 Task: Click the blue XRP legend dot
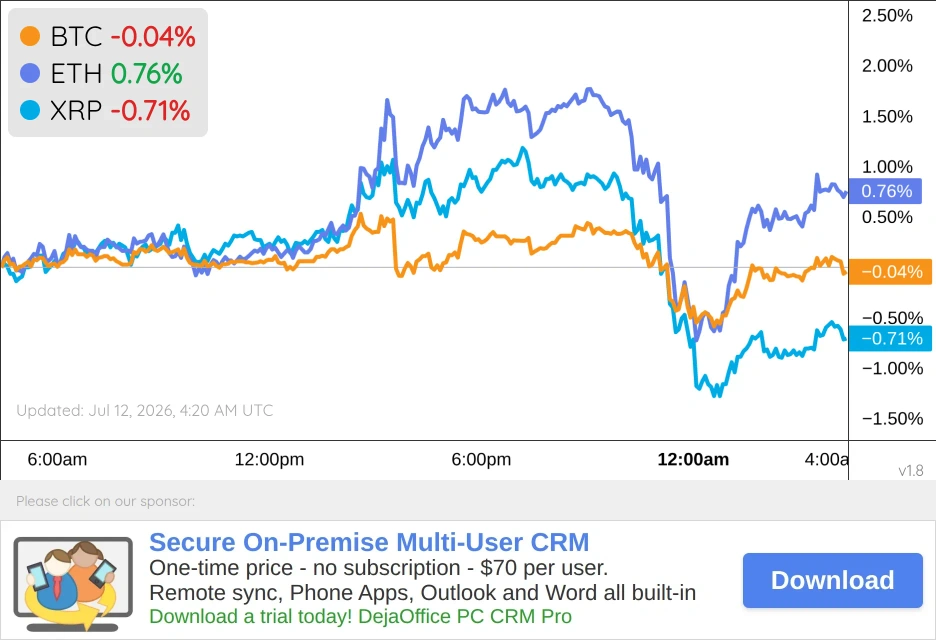30,110
